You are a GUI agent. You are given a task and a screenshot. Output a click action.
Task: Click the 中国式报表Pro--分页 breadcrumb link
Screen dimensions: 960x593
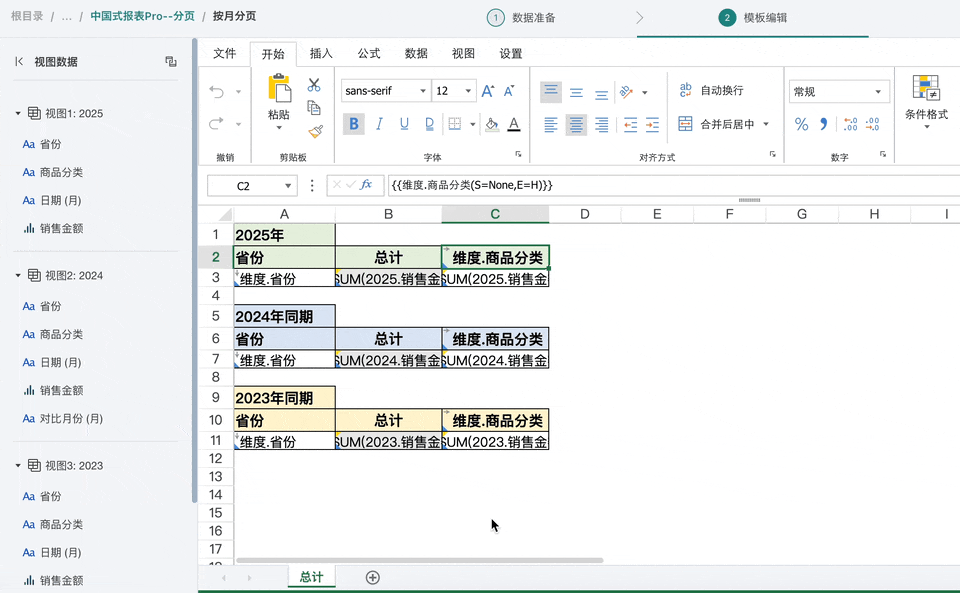click(143, 16)
